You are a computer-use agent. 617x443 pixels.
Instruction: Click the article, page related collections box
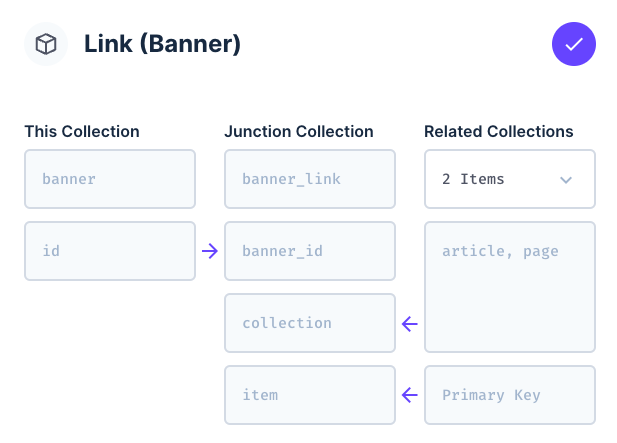(510, 287)
